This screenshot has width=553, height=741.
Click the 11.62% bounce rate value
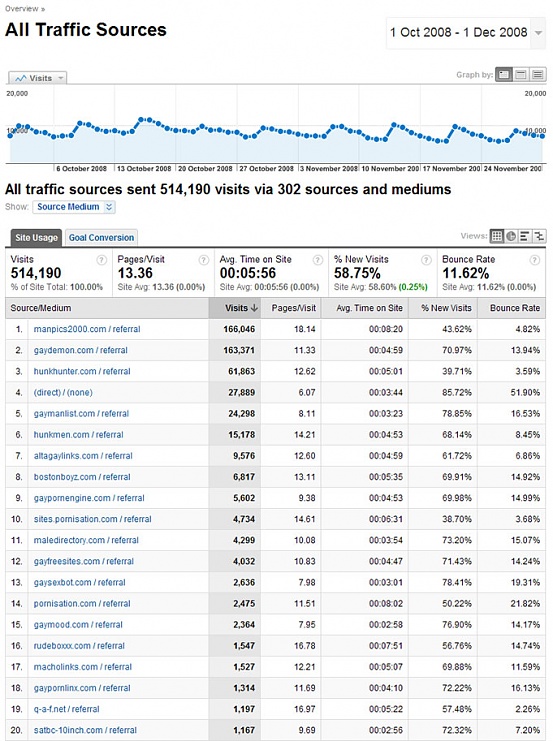click(x=466, y=273)
